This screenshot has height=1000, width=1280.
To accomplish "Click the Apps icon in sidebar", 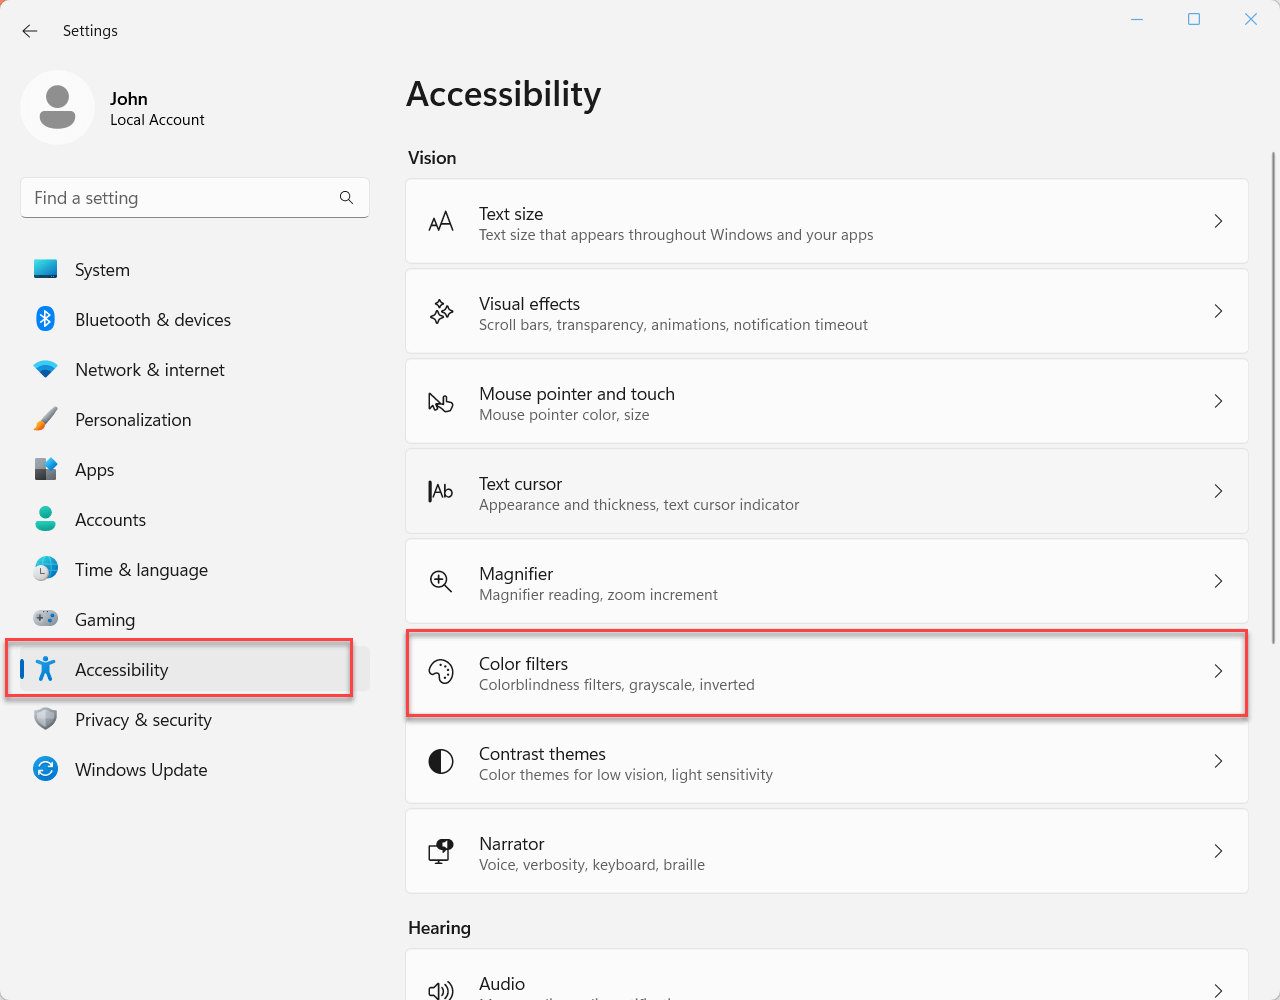I will [x=45, y=469].
